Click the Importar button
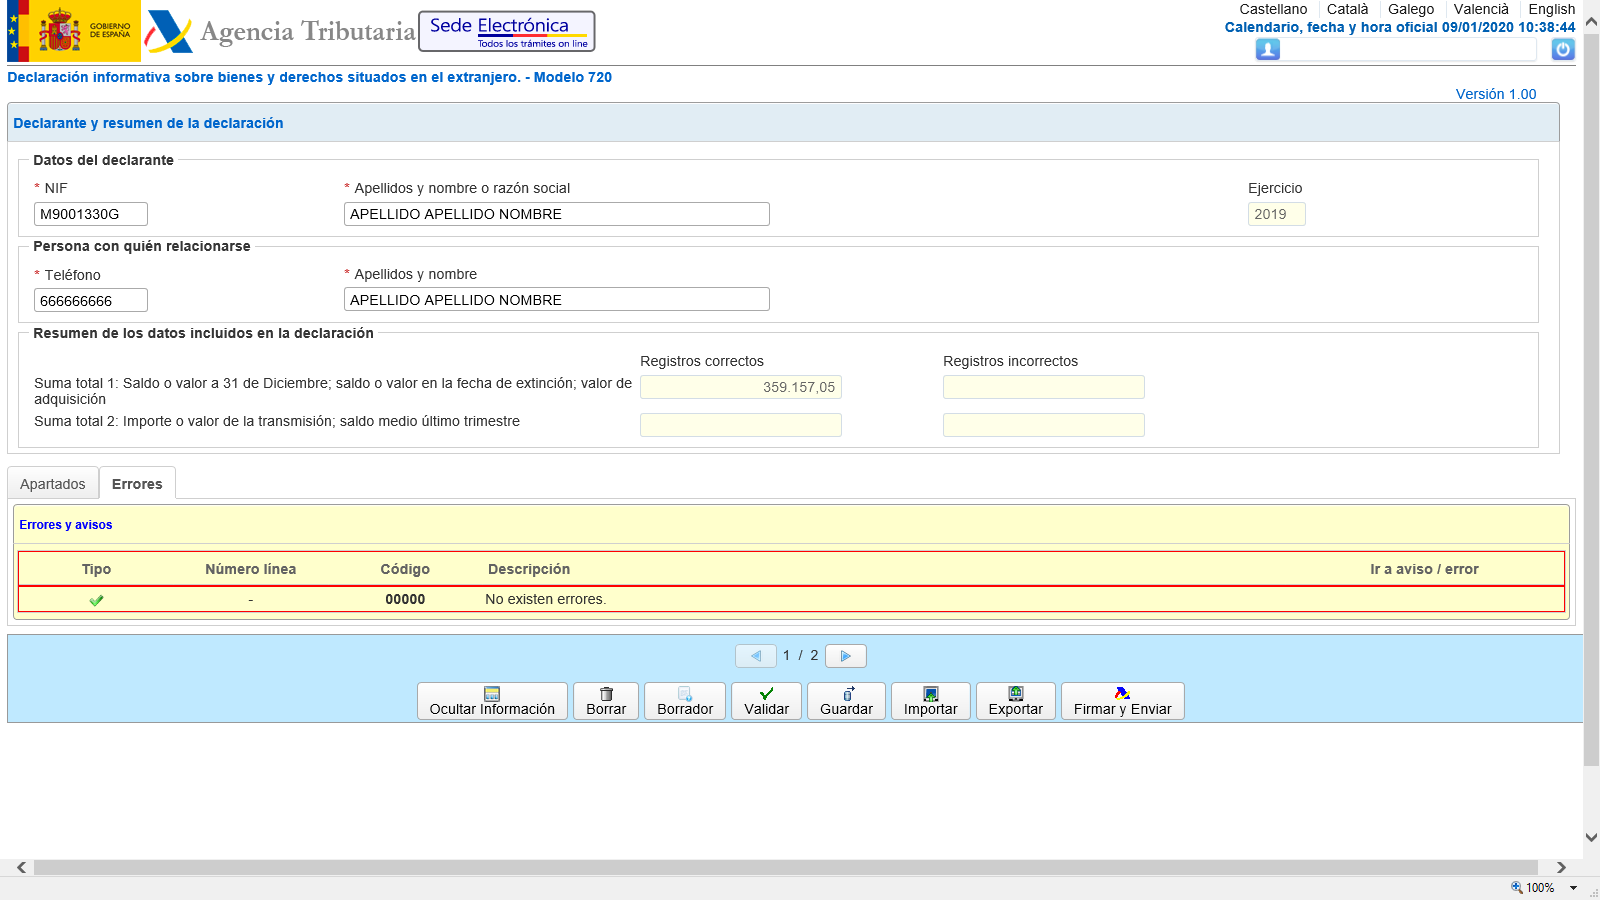The height and width of the screenshot is (900, 1600). [x=931, y=701]
